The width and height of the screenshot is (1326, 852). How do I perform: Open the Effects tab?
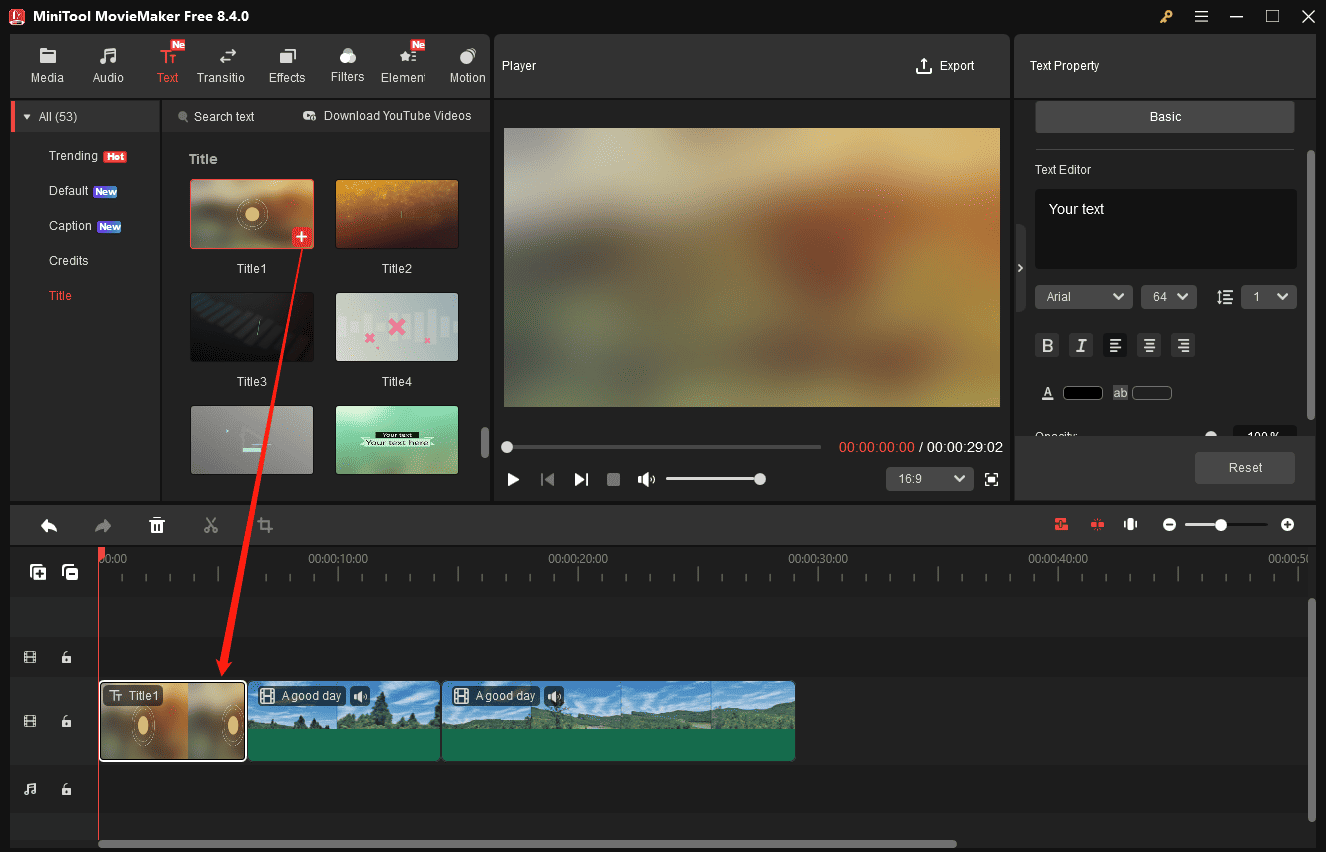point(287,66)
